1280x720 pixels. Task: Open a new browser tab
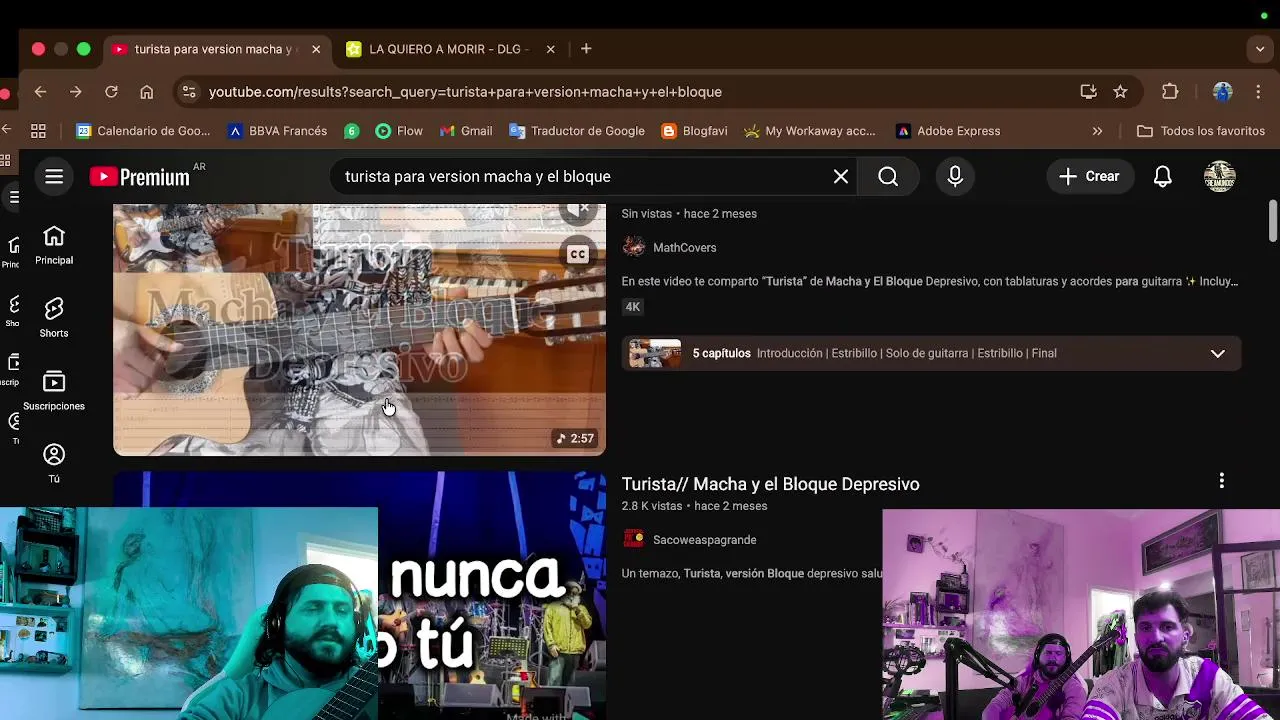pos(586,49)
